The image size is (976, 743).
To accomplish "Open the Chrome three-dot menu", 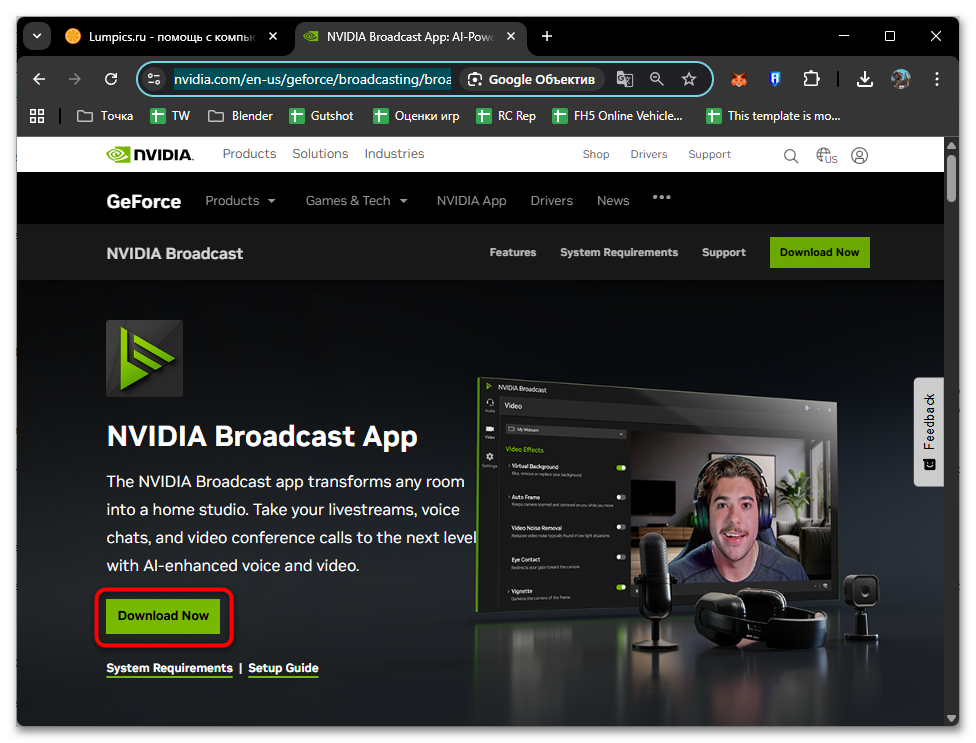I will point(937,79).
